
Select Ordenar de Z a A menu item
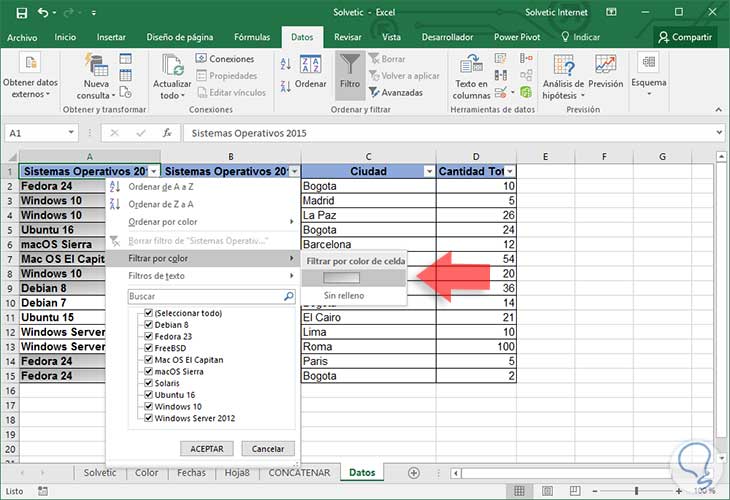point(203,204)
